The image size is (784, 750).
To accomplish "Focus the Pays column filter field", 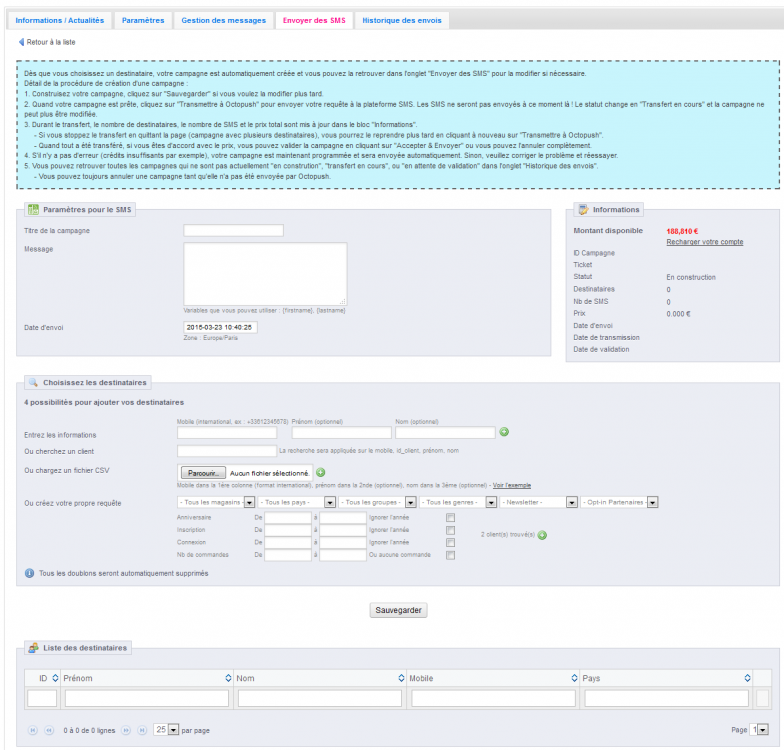I will coord(666,698).
